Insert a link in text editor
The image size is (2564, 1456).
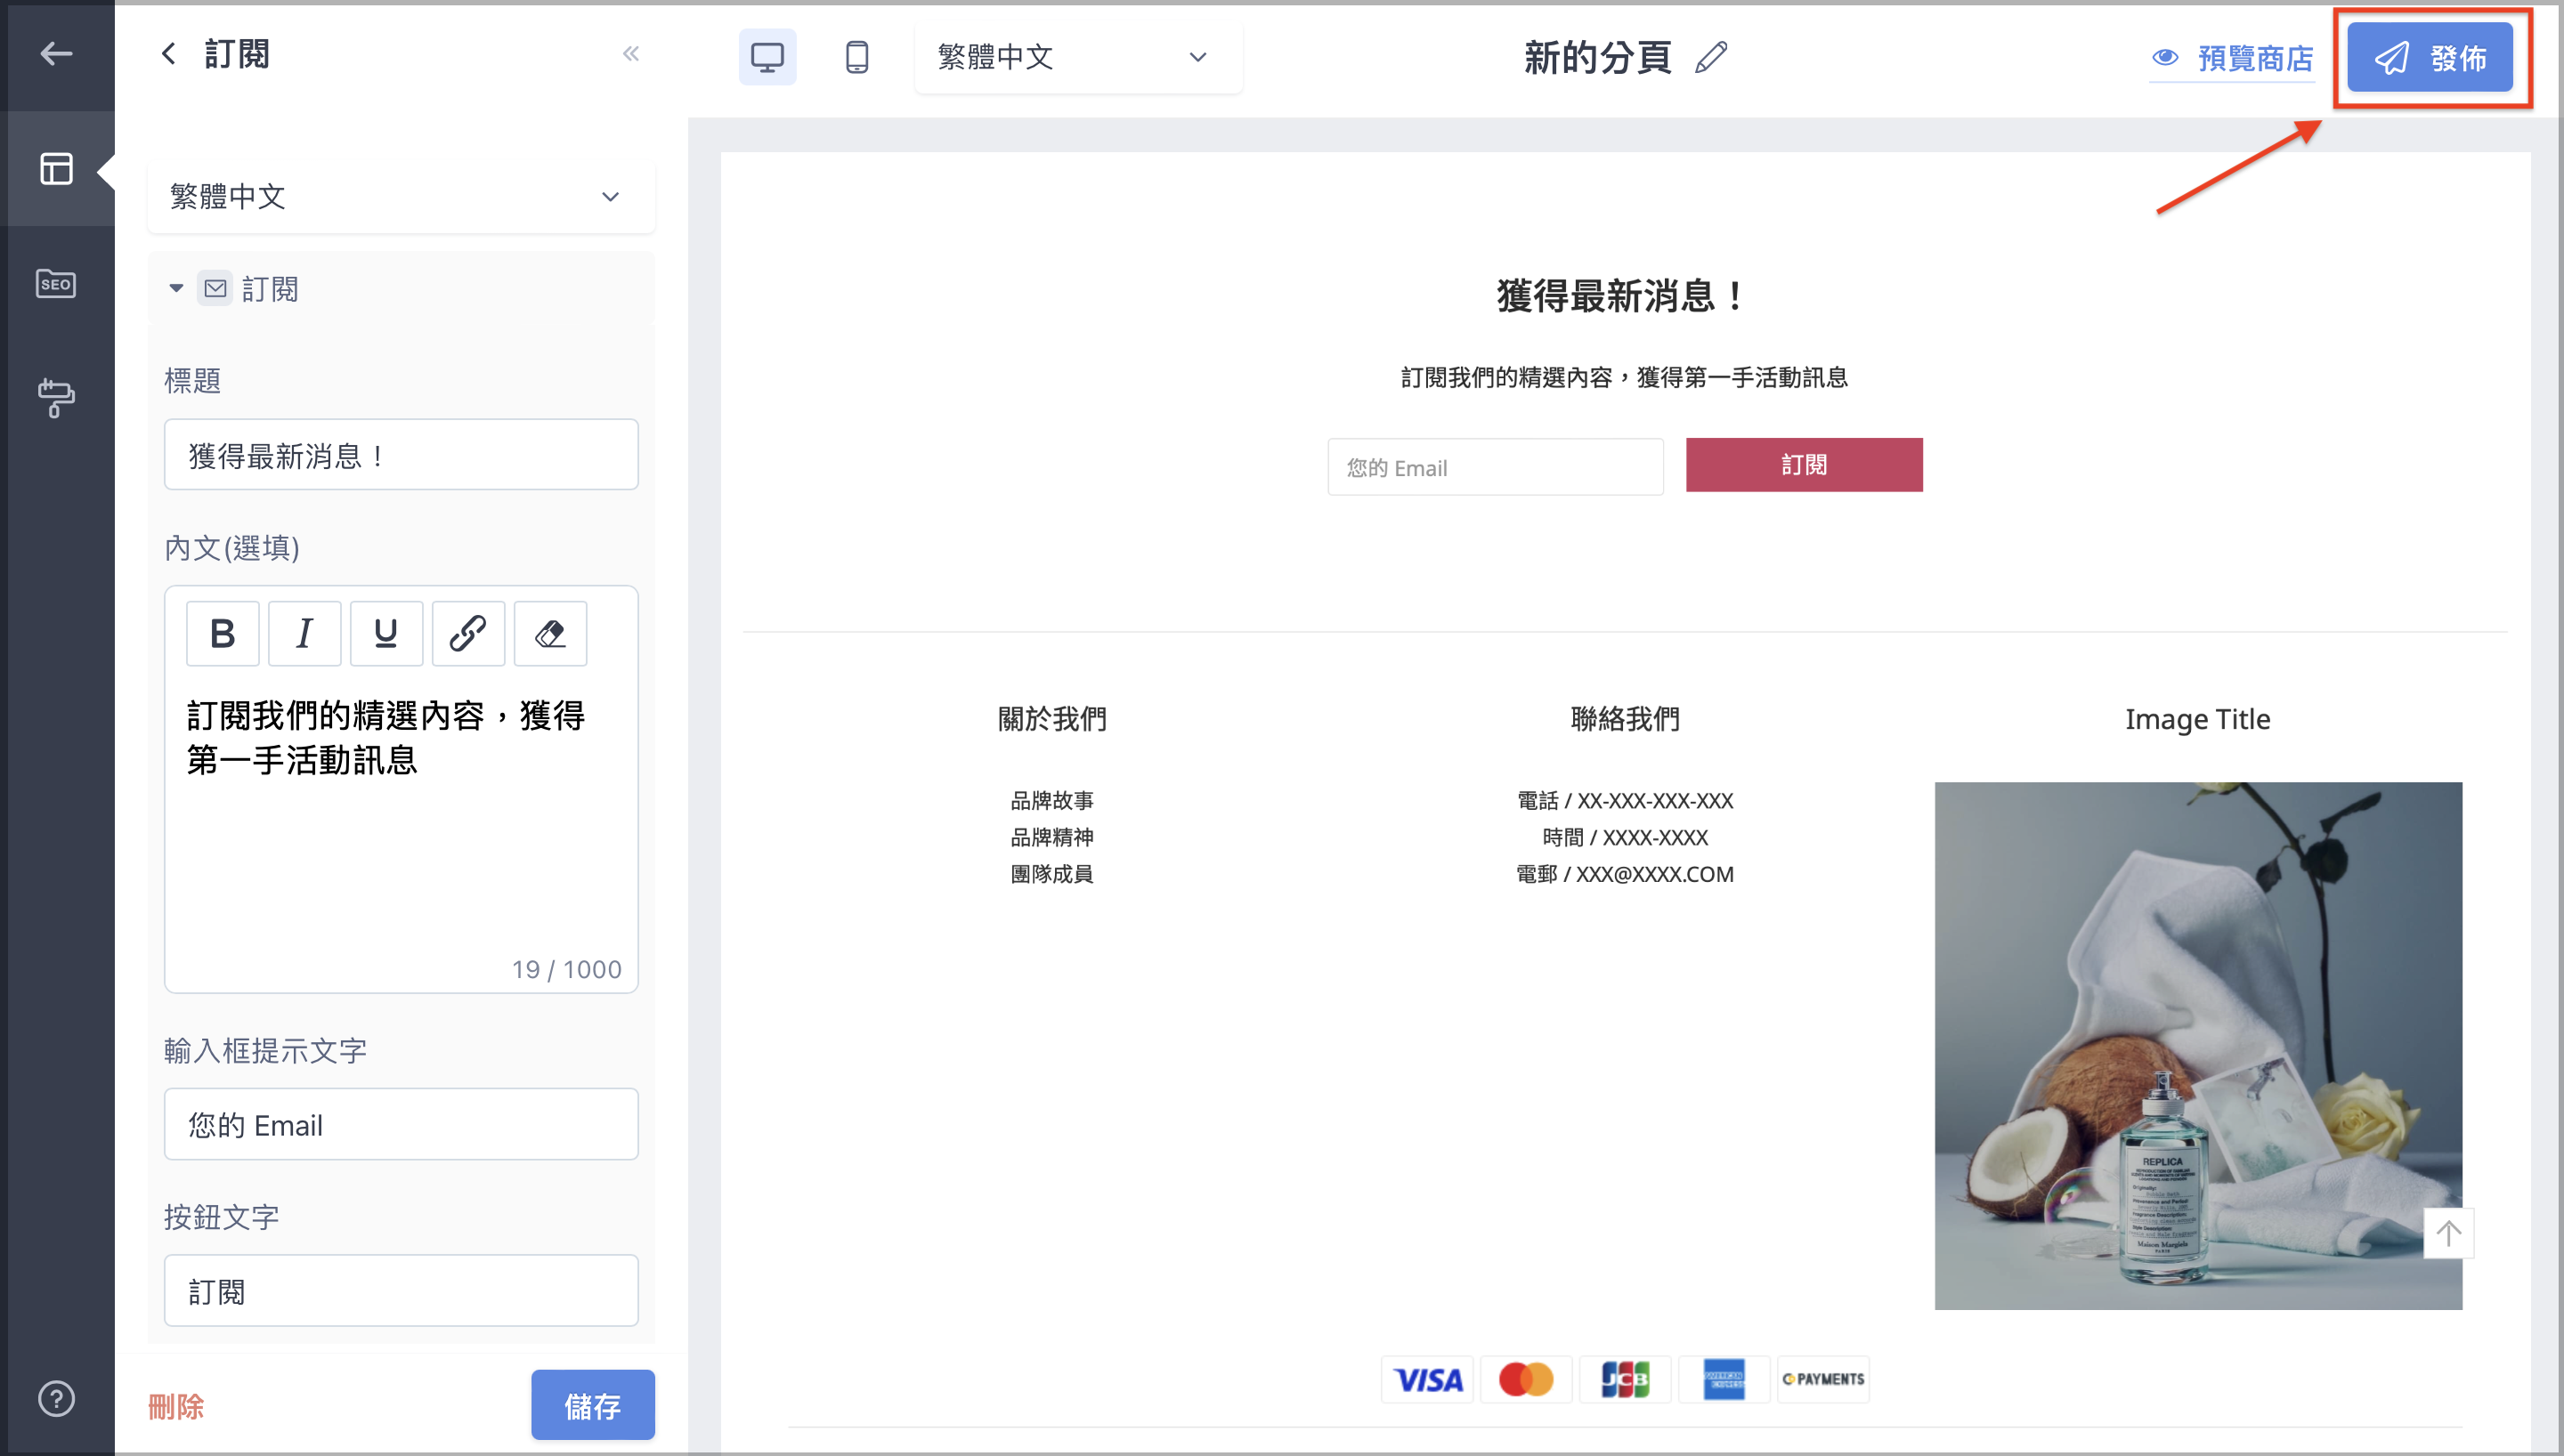468,633
